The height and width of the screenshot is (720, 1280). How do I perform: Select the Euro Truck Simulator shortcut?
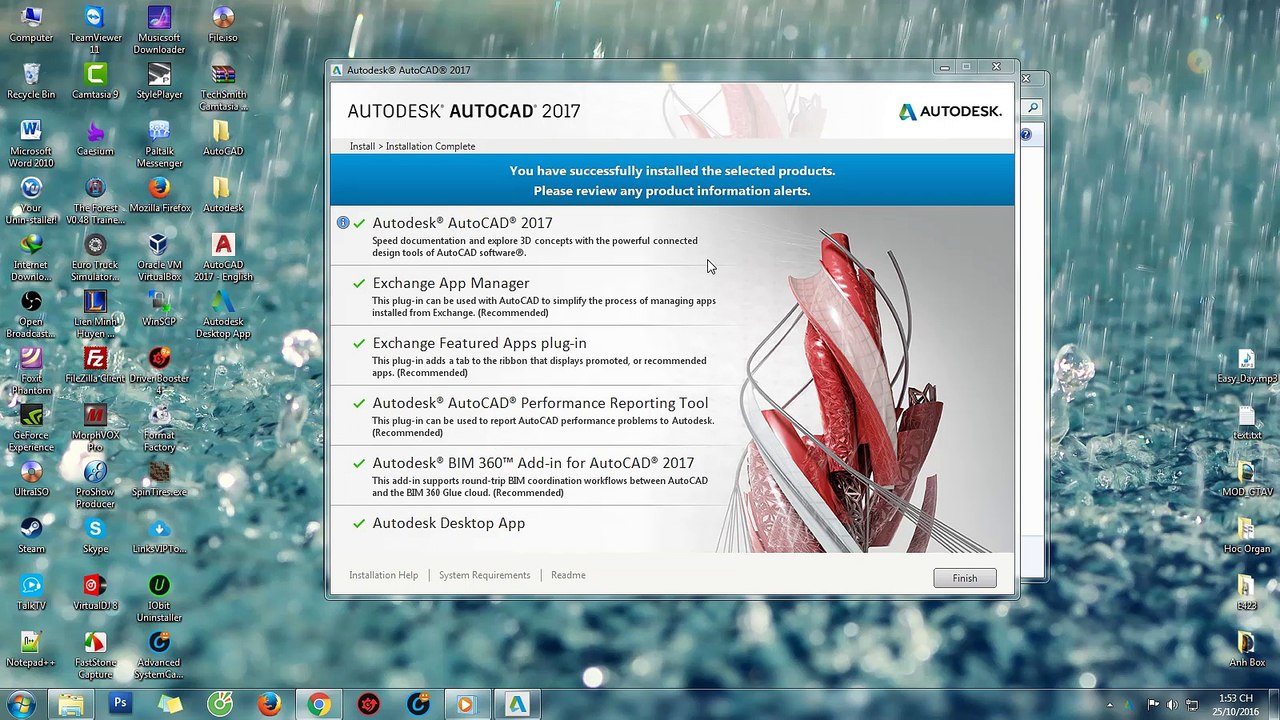point(95,257)
